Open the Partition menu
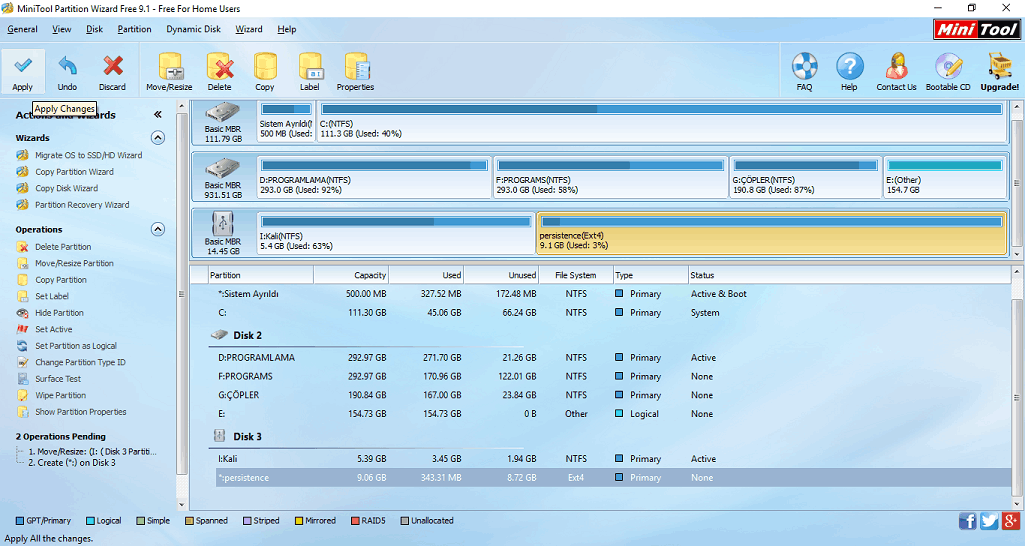 point(135,29)
